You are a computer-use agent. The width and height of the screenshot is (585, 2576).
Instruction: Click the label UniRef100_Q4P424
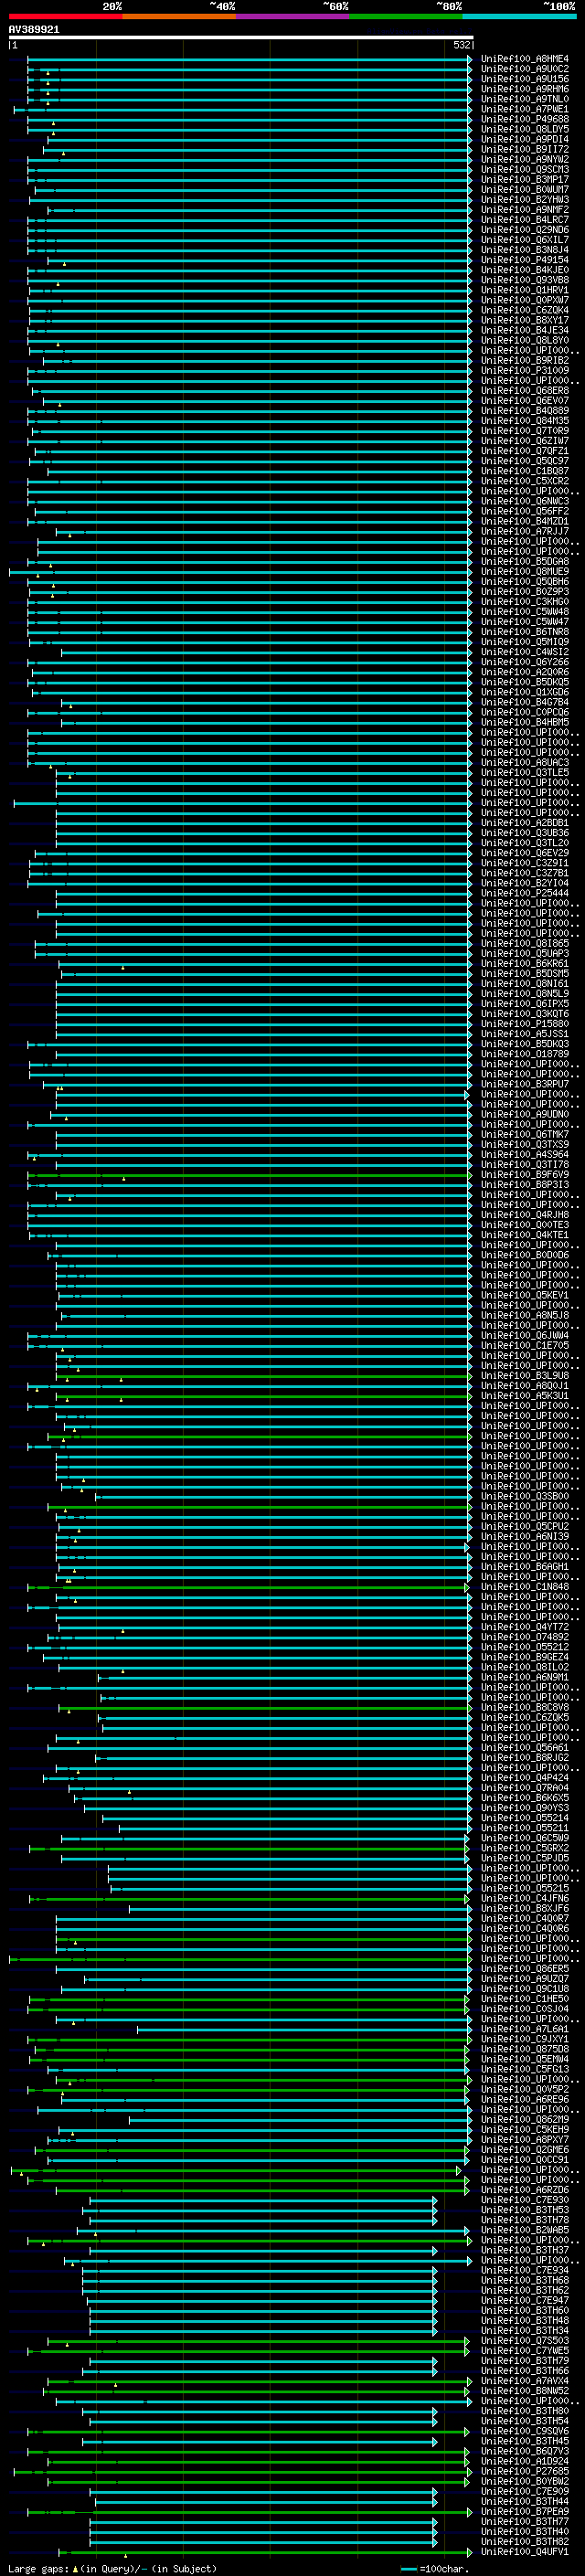524,1777
